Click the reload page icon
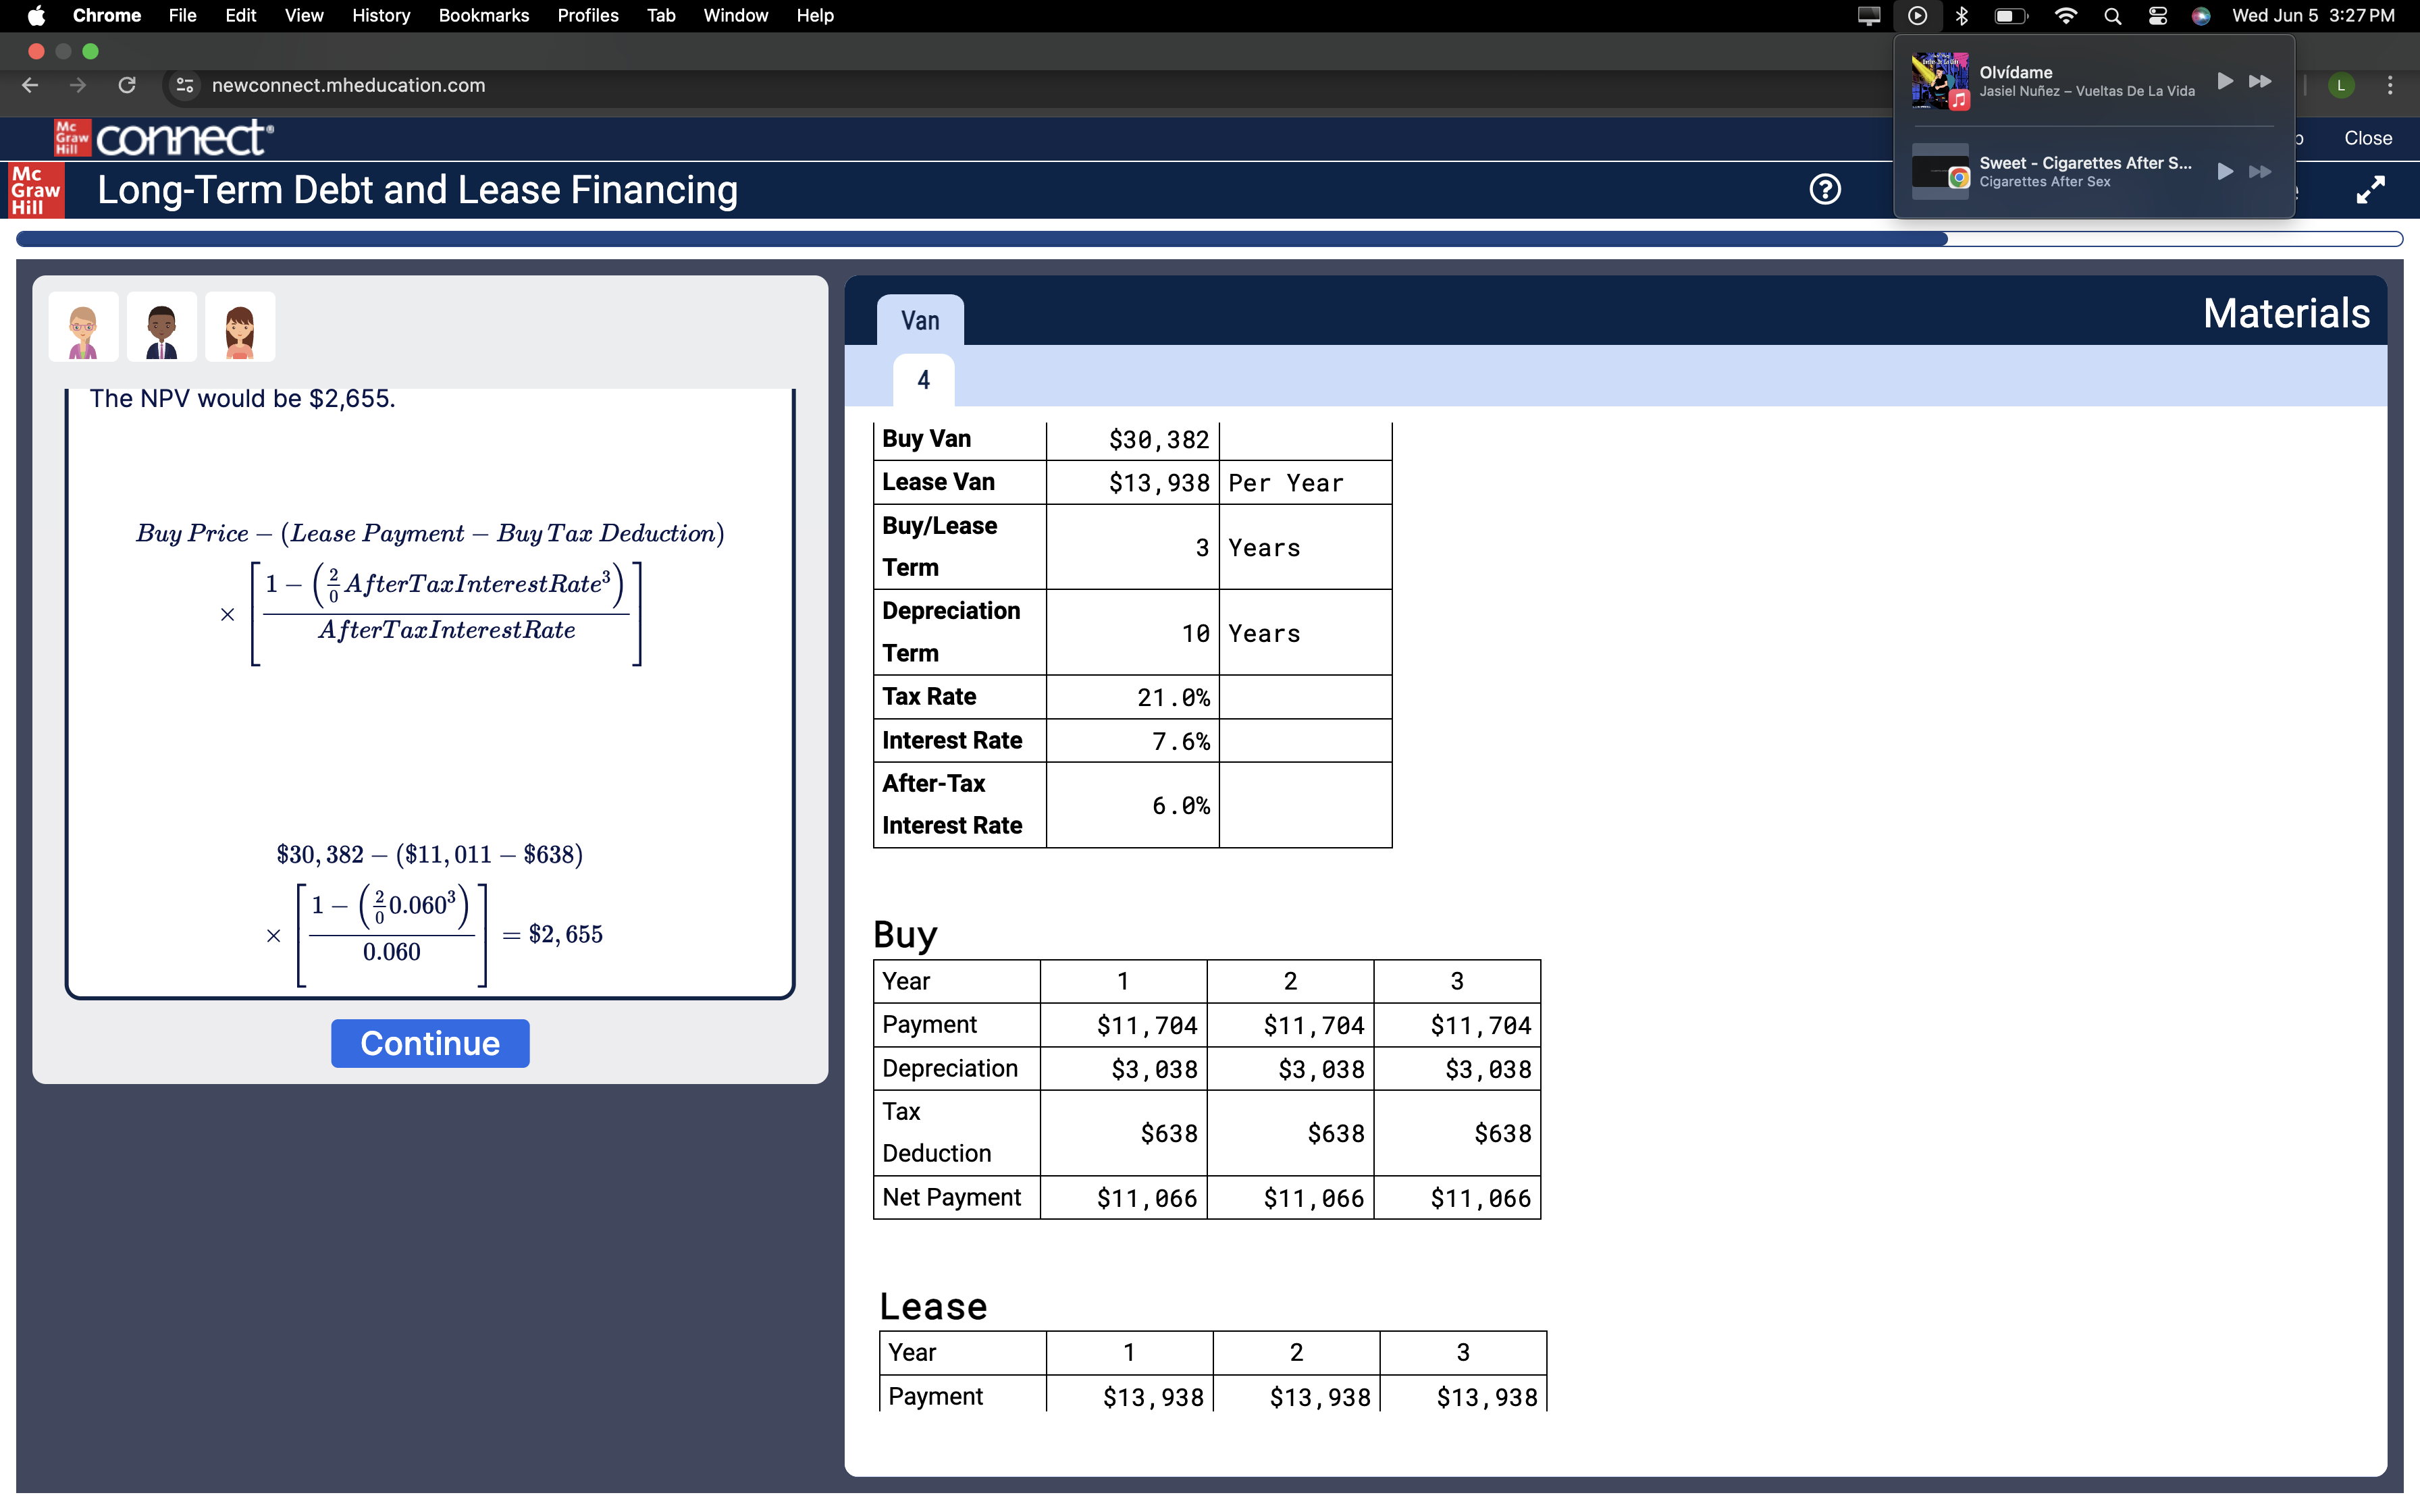Image resolution: width=2420 pixels, height=1512 pixels. click(x=127, y=85)
